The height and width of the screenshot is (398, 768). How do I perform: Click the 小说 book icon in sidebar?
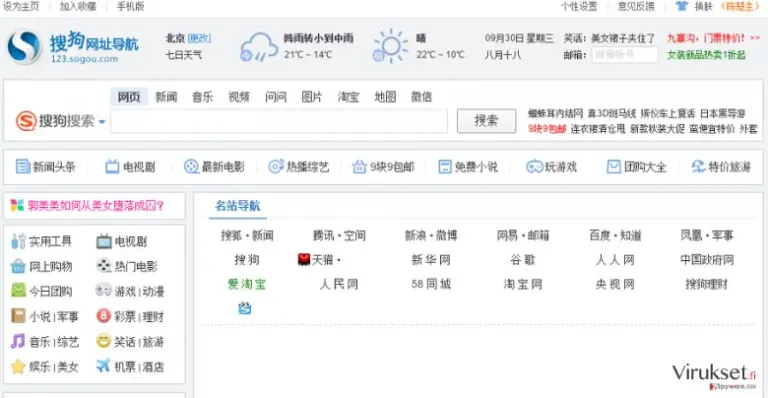tap(18, 316)
